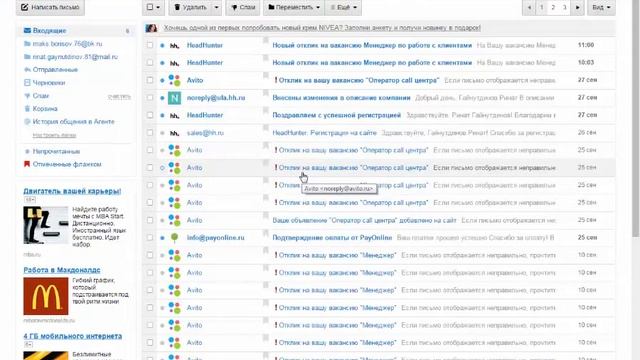This screenshot has width=640, height=360.
Task: Click Avito logo in the 27 сен email
Action: tap(174, 80)
